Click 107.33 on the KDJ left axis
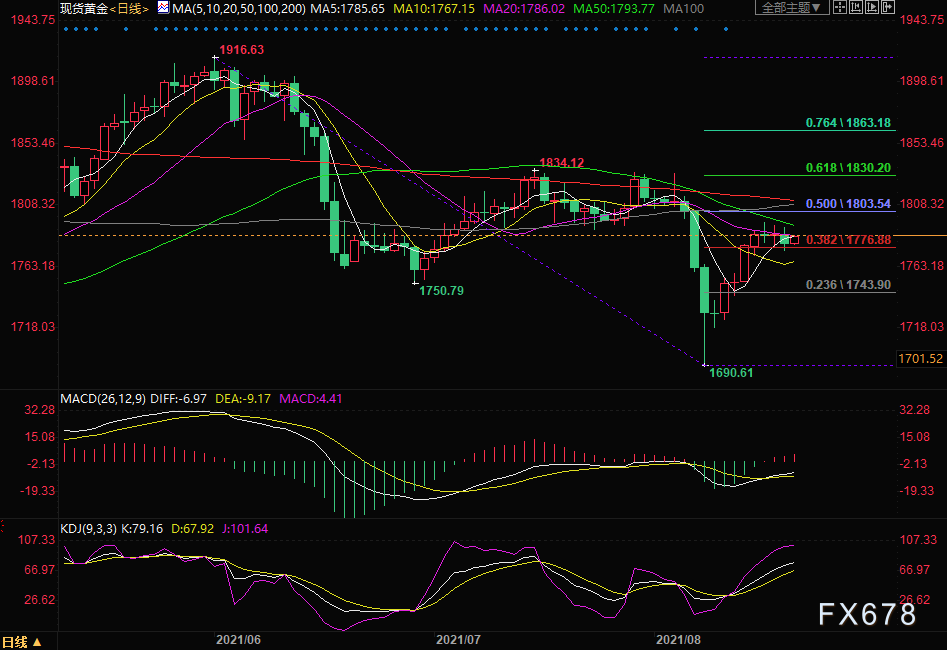The width and height of the screenshot is (947, 650). [x=36, y=539]
